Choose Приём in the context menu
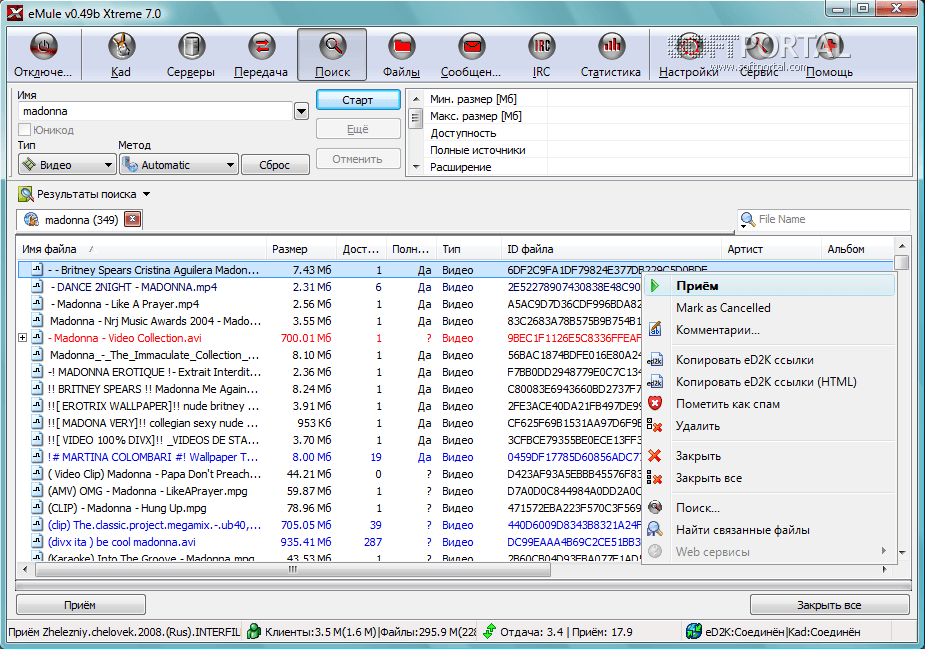The width and height of the screenshot is (925, 649). tap(769, 286)
